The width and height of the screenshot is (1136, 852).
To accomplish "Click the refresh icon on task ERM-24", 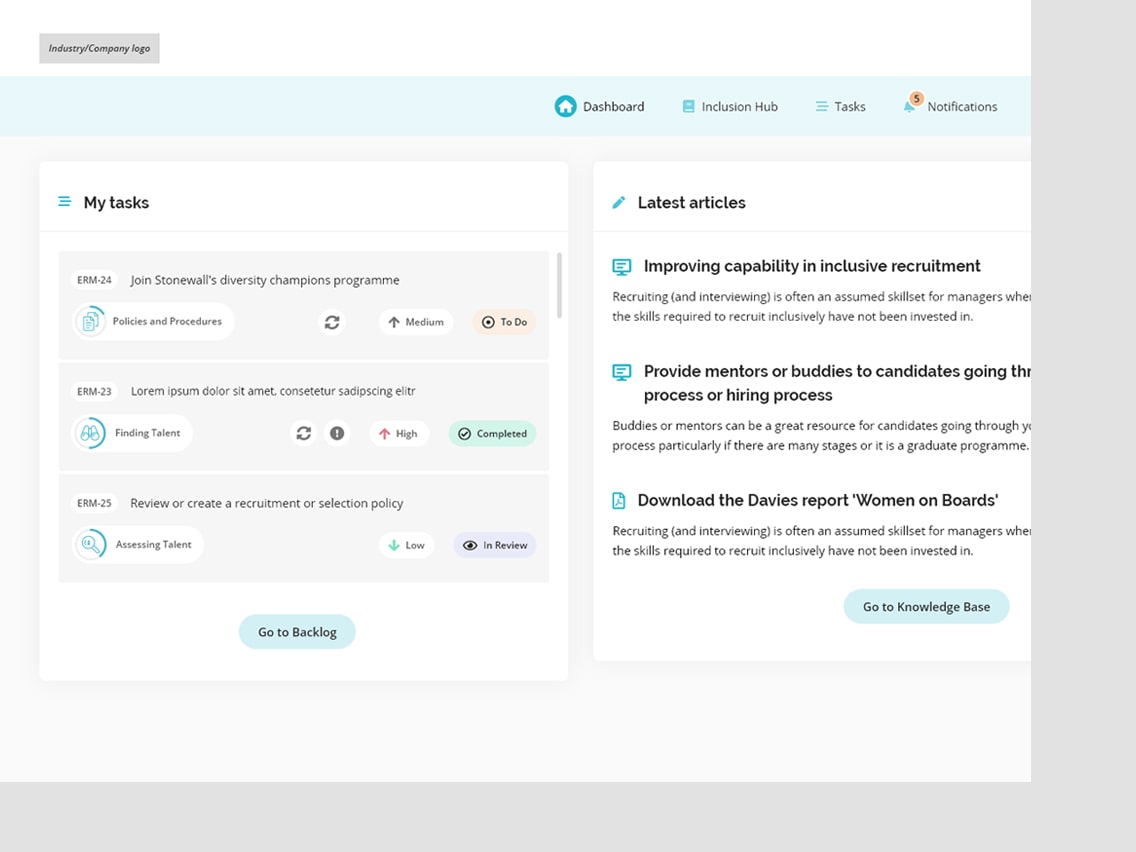I will 332,322.
